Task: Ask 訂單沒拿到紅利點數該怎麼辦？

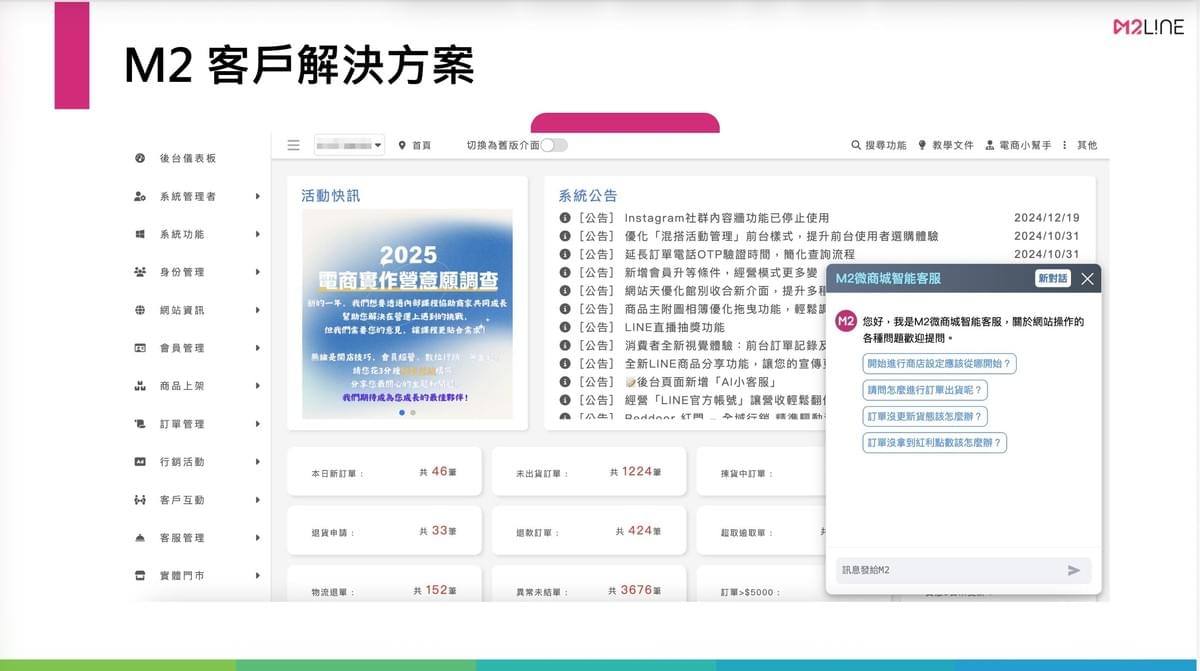Action: pos(935,442)
